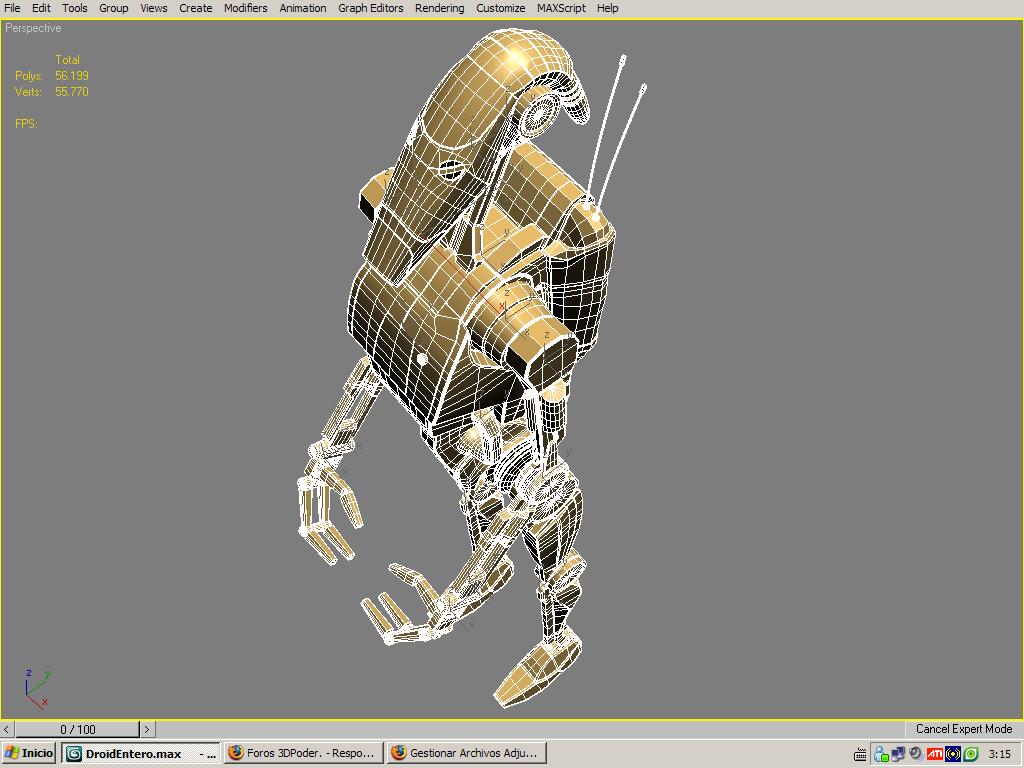
Task: Open the Messenger tray icon
Action: click(881, 754)
